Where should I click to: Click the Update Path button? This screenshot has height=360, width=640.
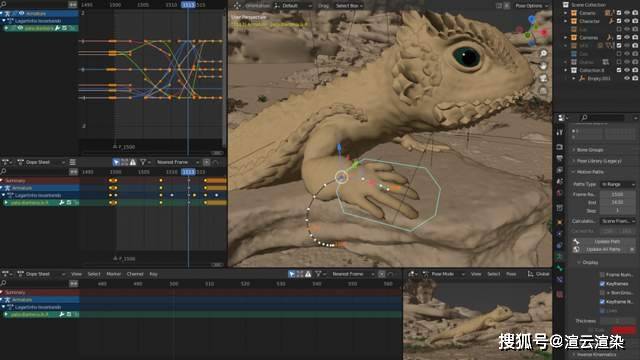(x=604, y=242)
